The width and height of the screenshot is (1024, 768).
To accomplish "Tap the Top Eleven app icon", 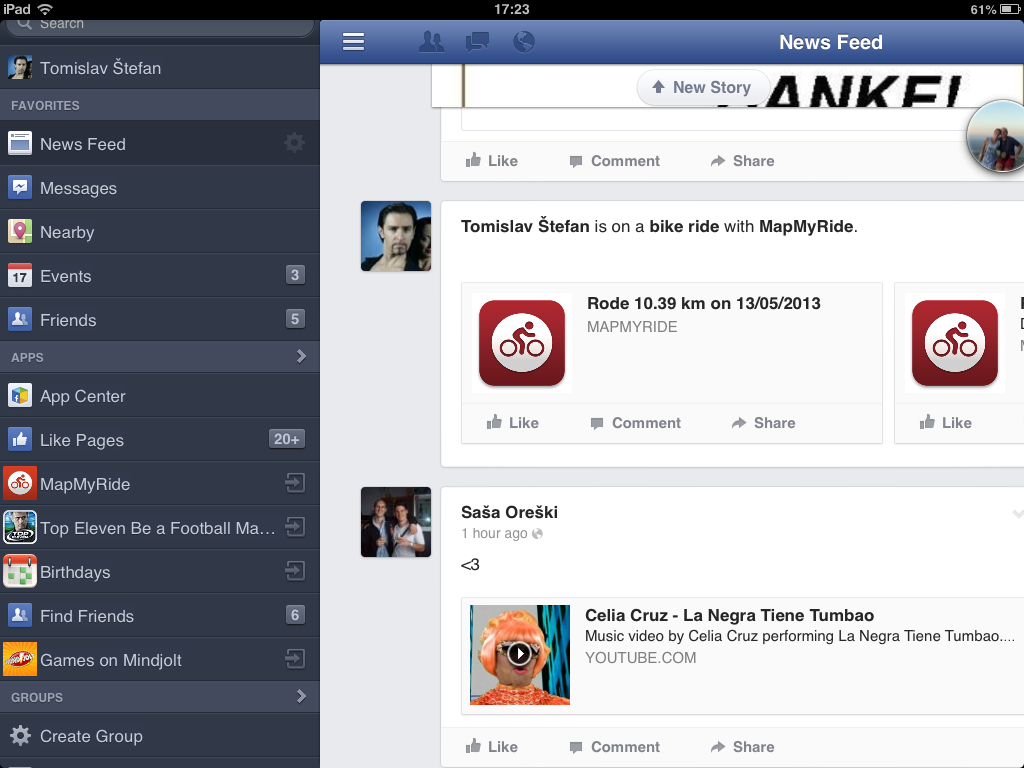I will [x=20, y=527].
